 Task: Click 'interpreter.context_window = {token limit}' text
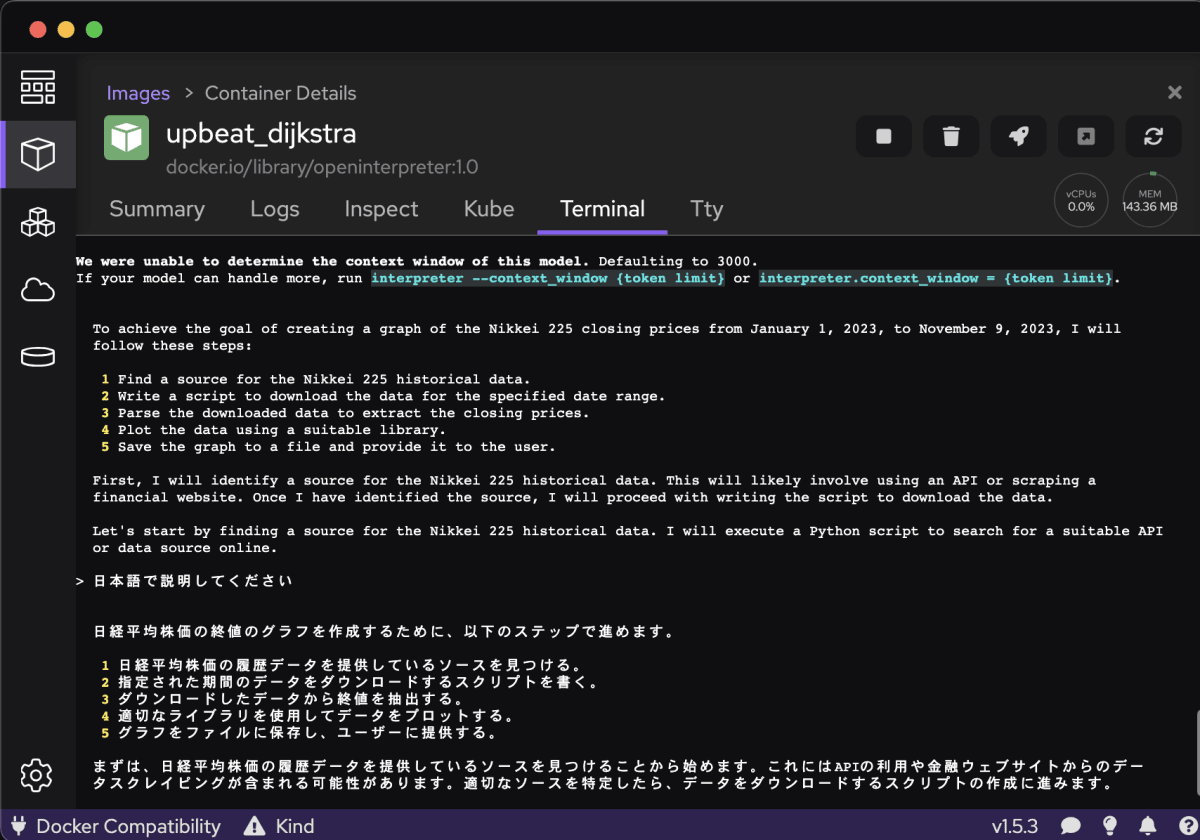click(935, 278)
